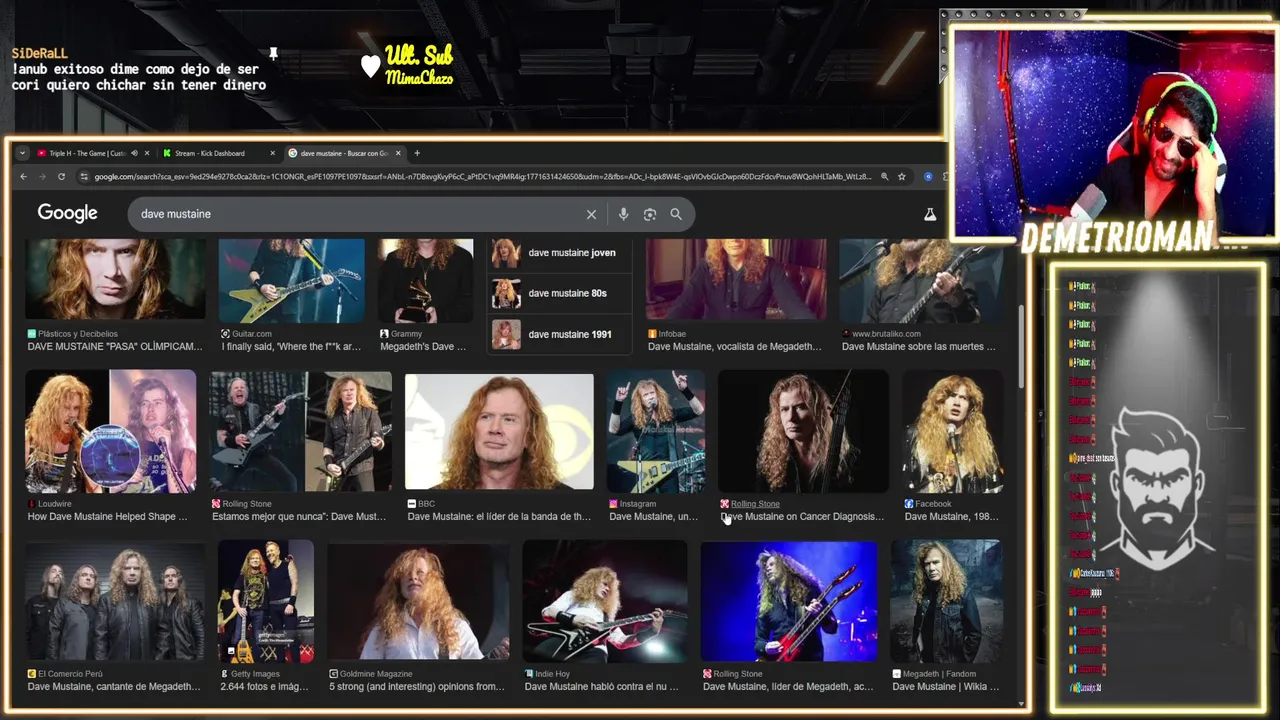Go back to the previous page
Image resolution: width=1280 pixels, height=720 pixels.
pos(23,177)
